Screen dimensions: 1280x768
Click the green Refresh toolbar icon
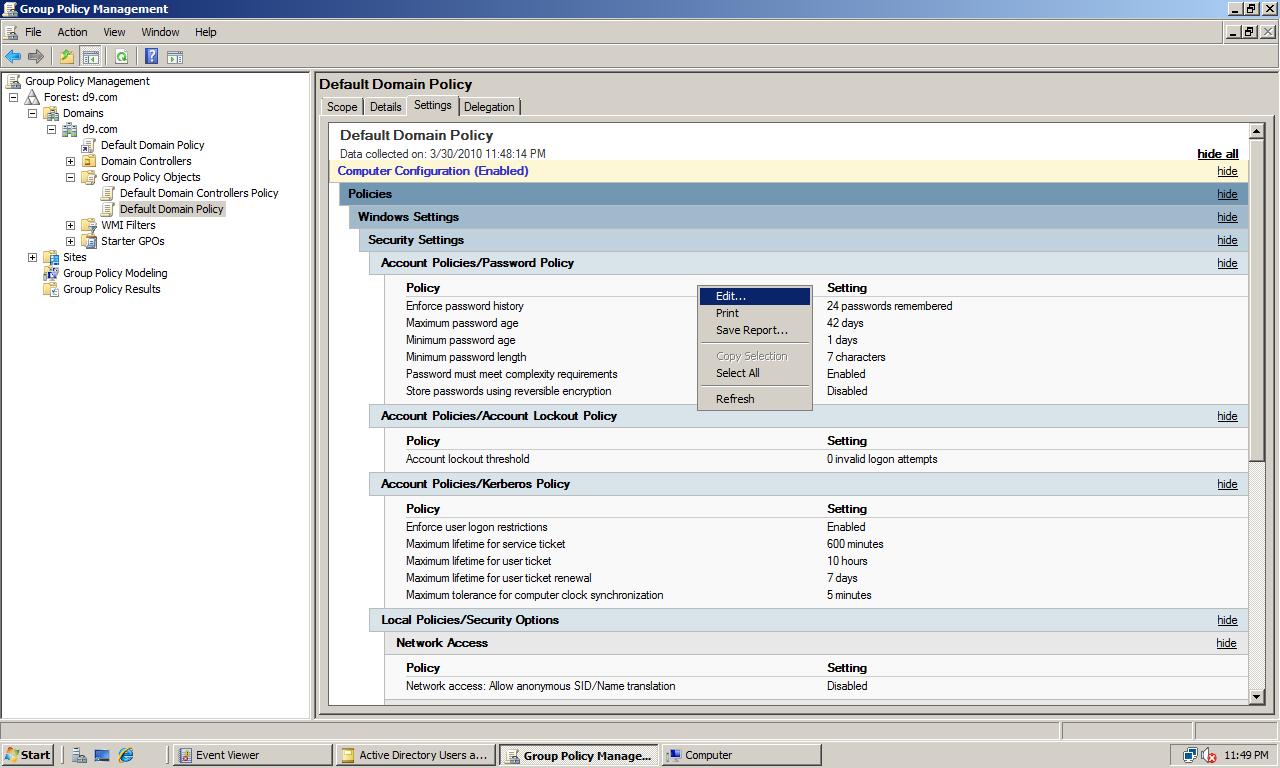pyautogui.click(x=122, y=57)
